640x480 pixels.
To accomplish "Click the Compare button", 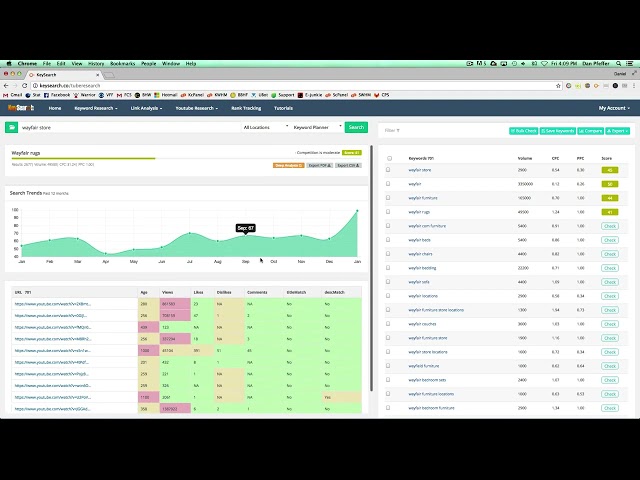I will pyautogui.click(x=591, y=131).
